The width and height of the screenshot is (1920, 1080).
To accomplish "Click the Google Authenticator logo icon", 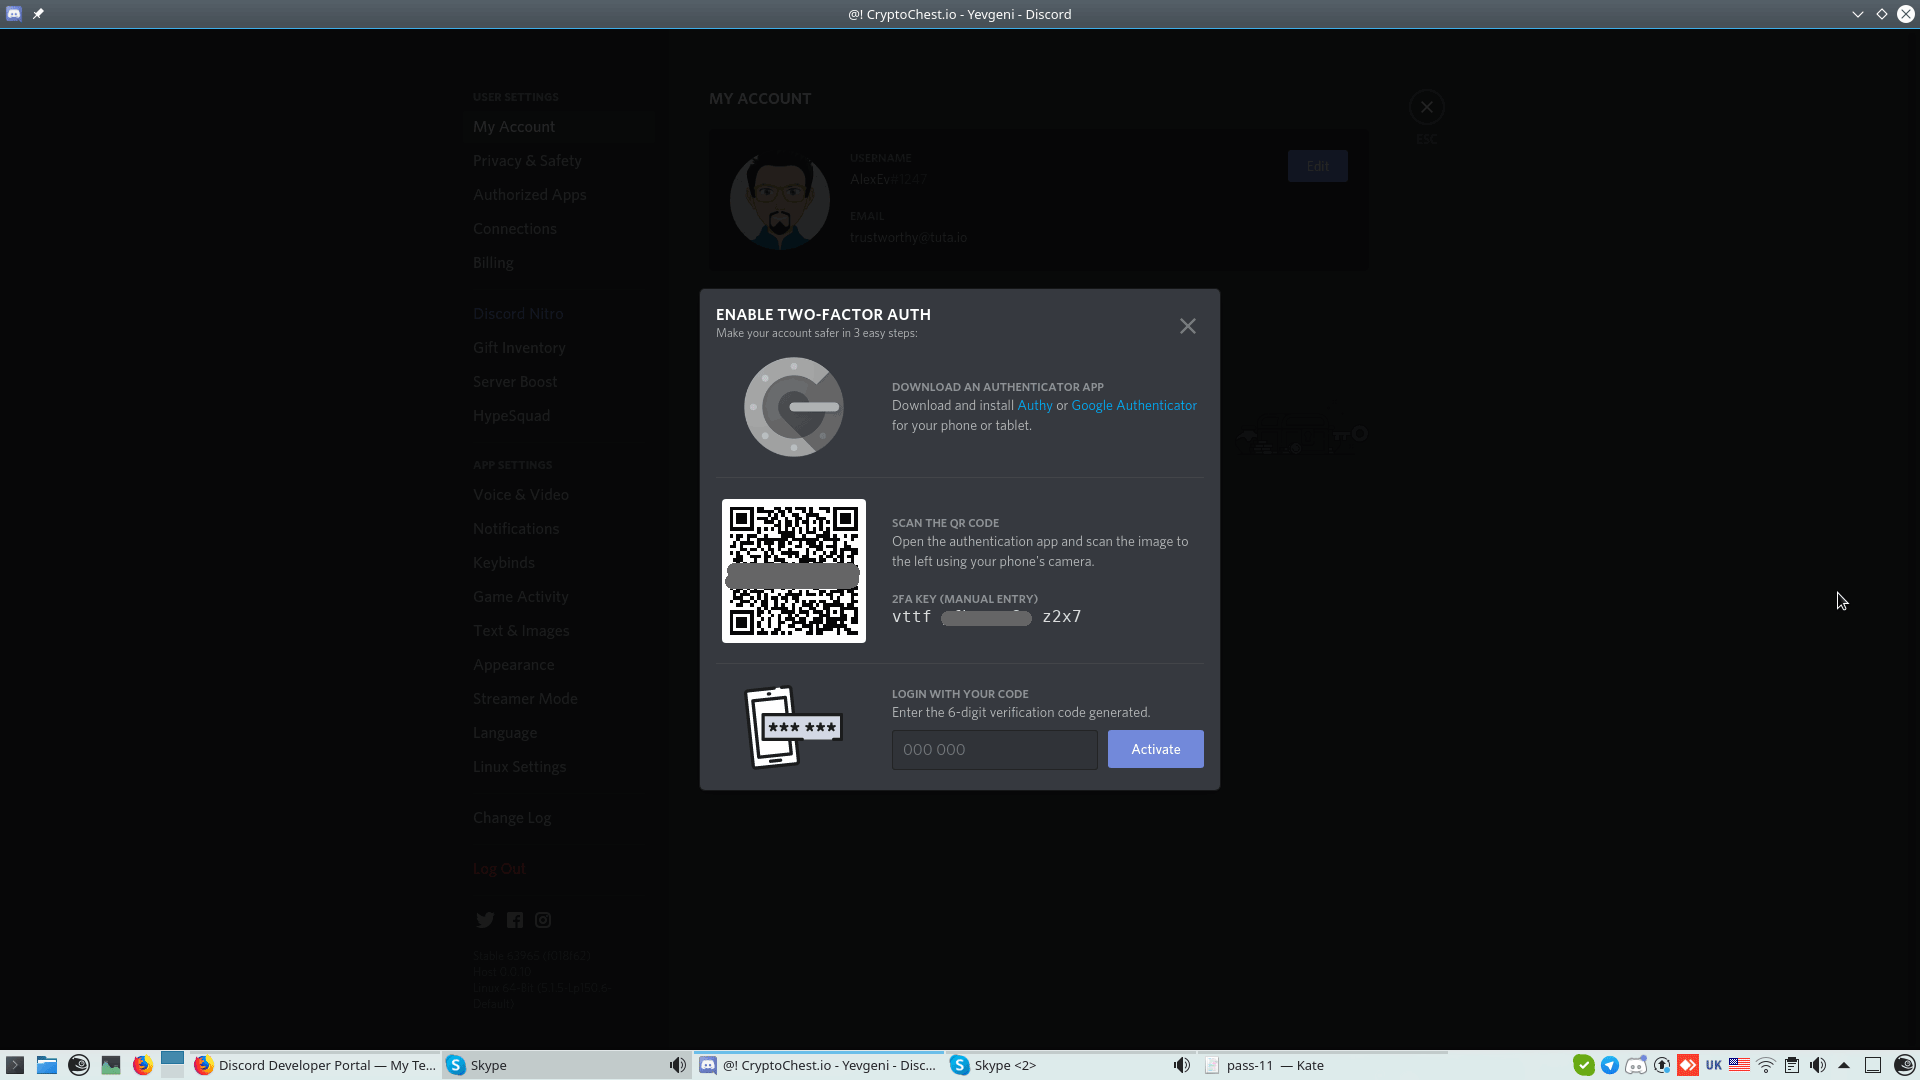I will coord(793,407).
